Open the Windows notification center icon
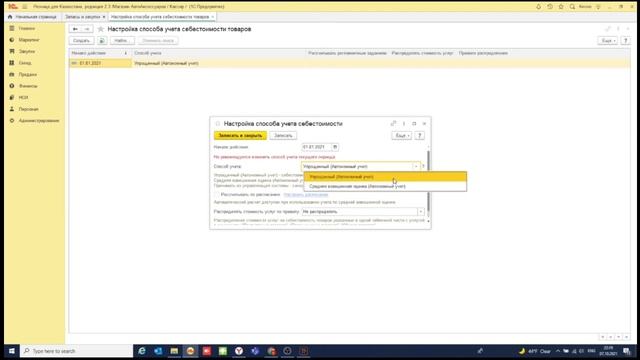Screen dimensions: 640x360 pyautogui.click(x=627, y=351)
